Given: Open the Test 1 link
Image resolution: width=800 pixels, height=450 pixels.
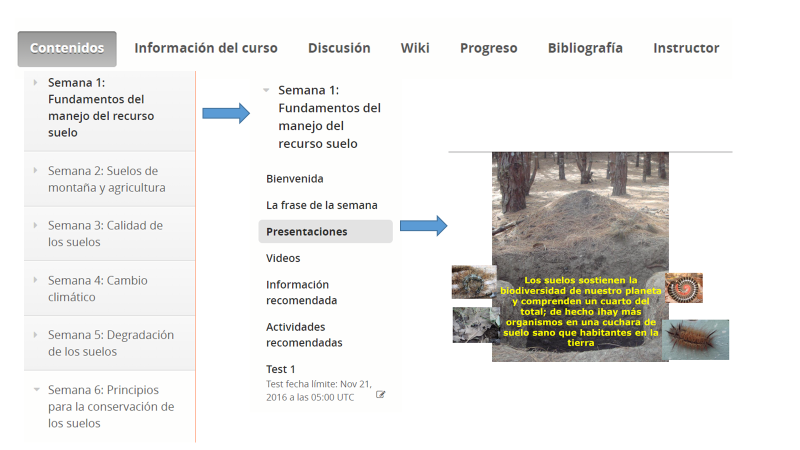Looking at the screenshot, I should [280, 369].
